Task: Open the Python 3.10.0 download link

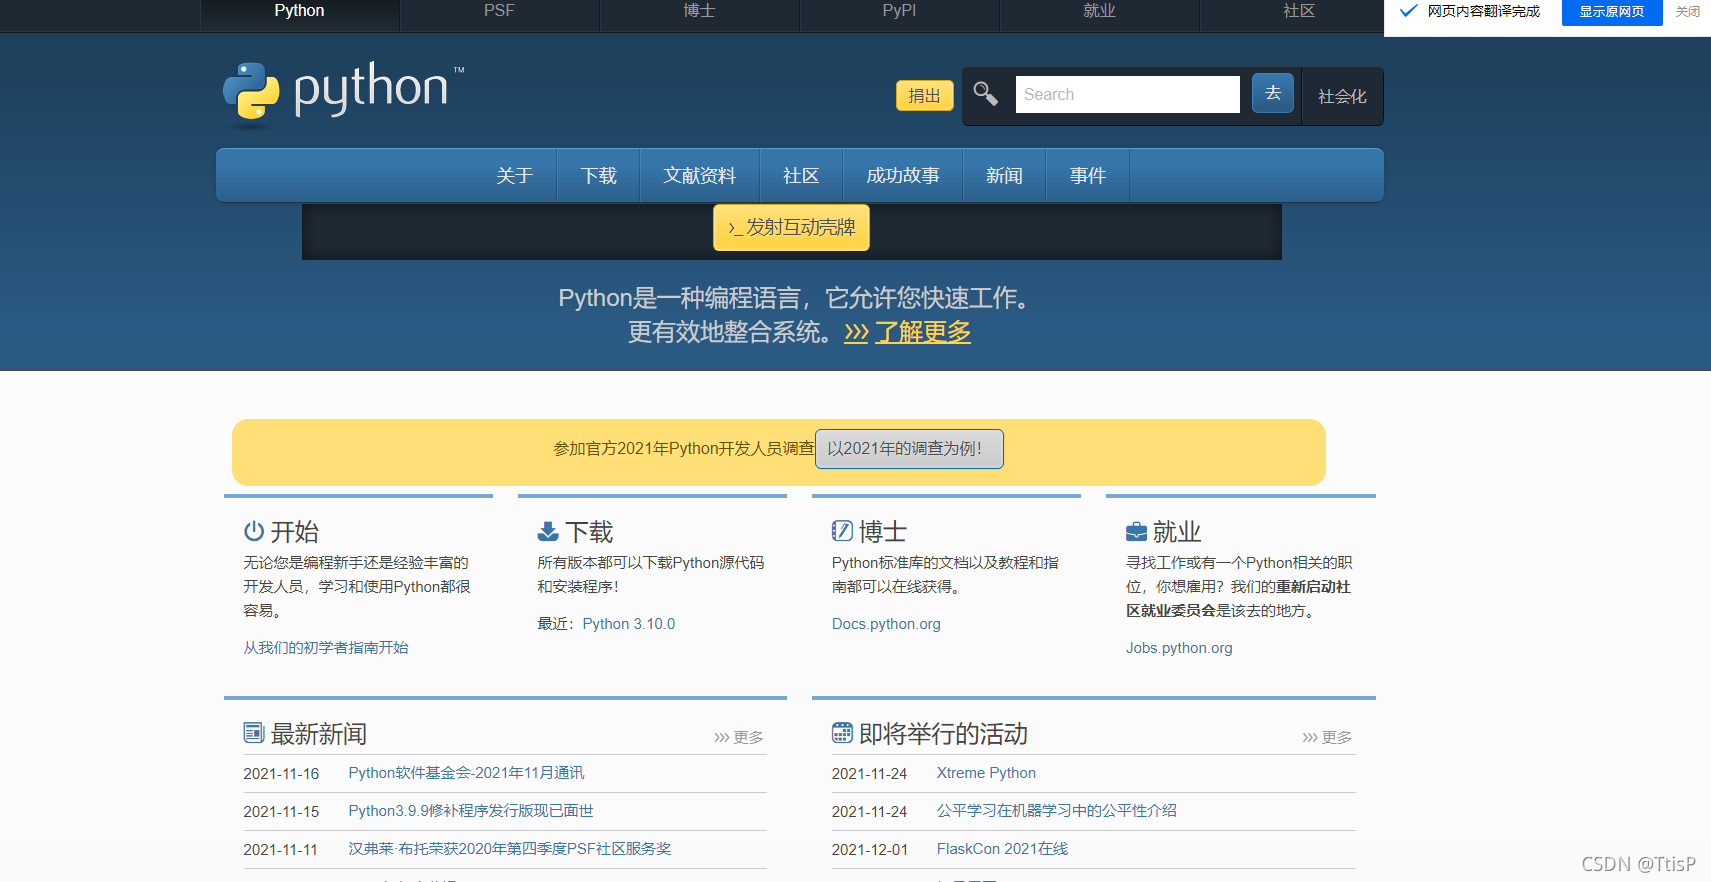Action: (629, 624)
